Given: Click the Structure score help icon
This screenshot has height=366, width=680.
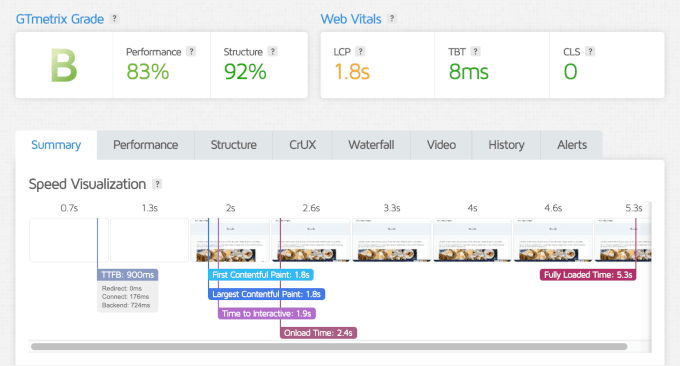Looking at the screenshot, I should [x=272, y=52].
